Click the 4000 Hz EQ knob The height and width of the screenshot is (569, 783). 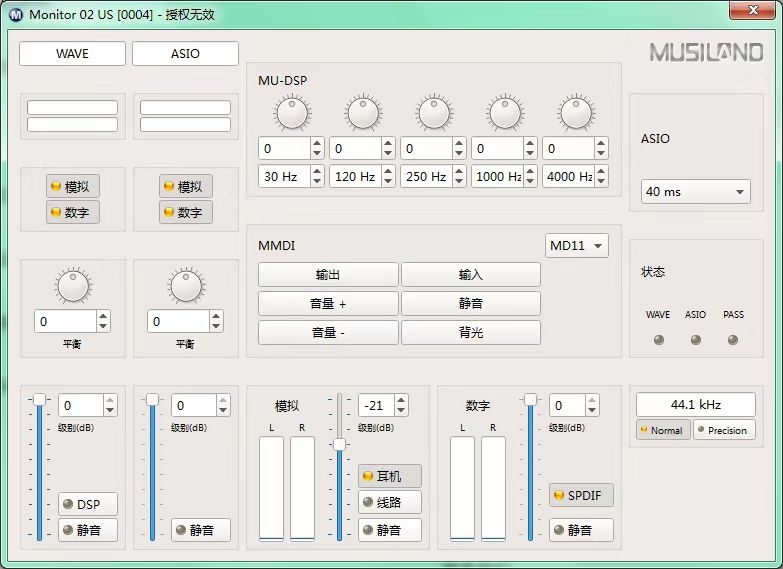click(576, 113)
